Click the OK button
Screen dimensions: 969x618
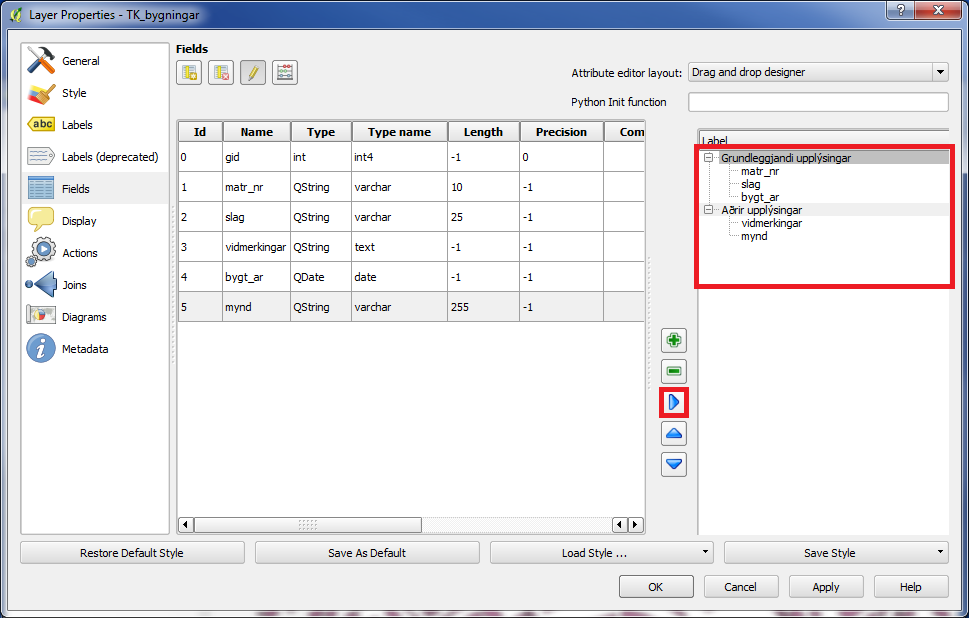[x=656, y=586]
